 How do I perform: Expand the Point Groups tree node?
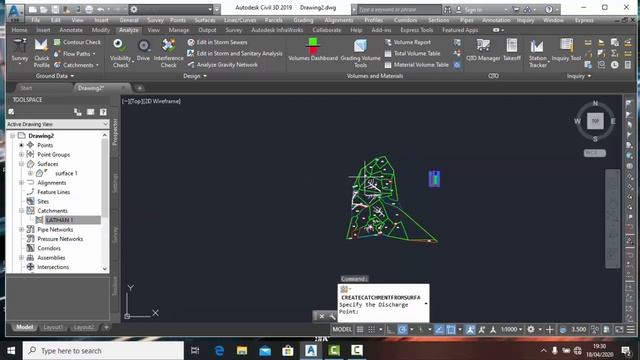point(21,155)
